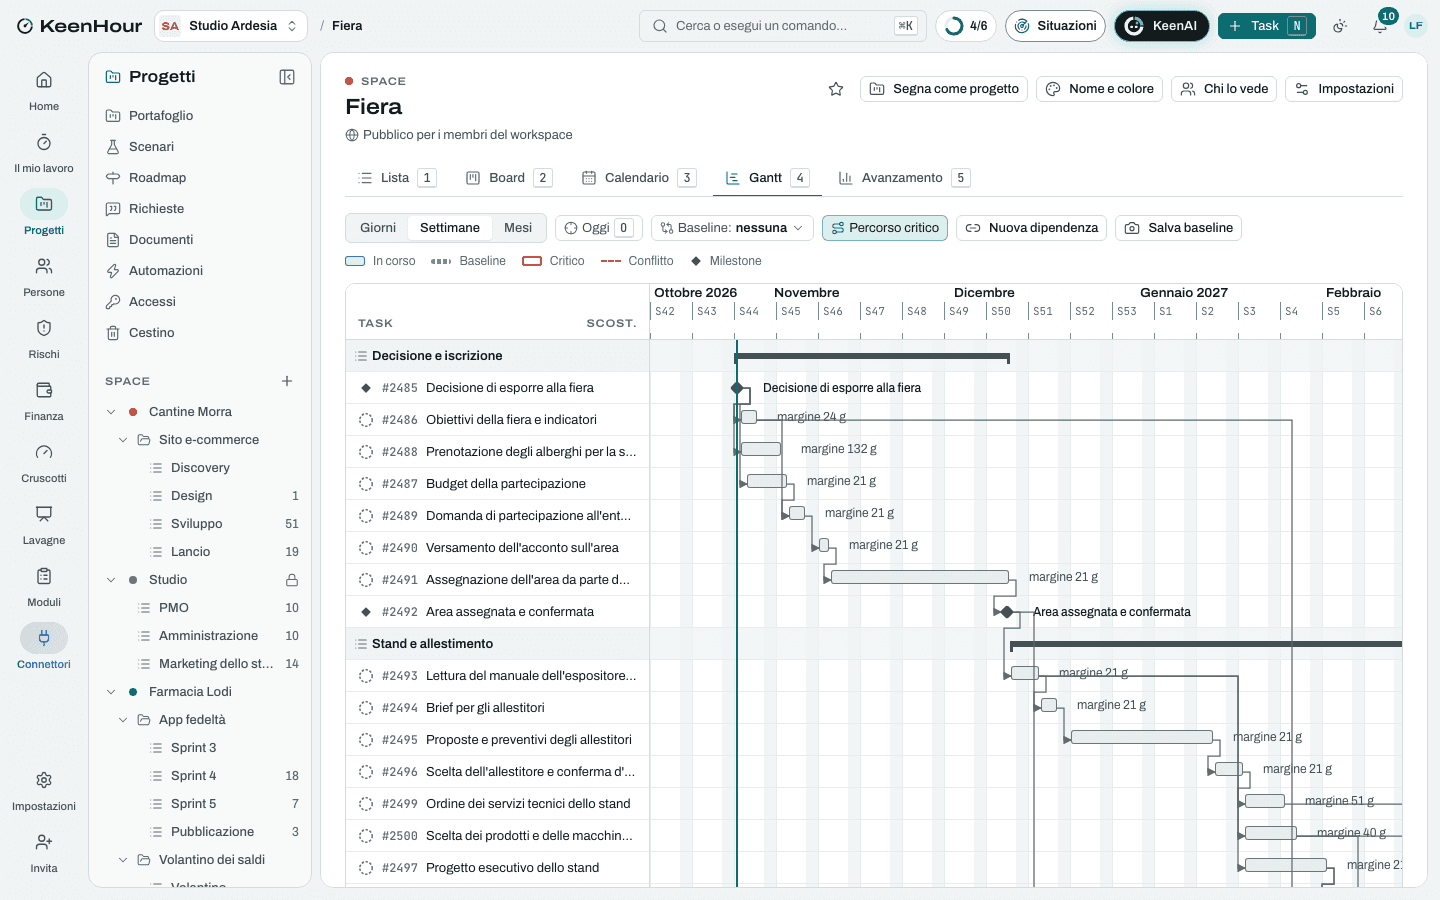Click the 4/6 progress ring indicator
Image resolution: width=1440 pixels, height=900 pixels.
(x=966, y=26)
